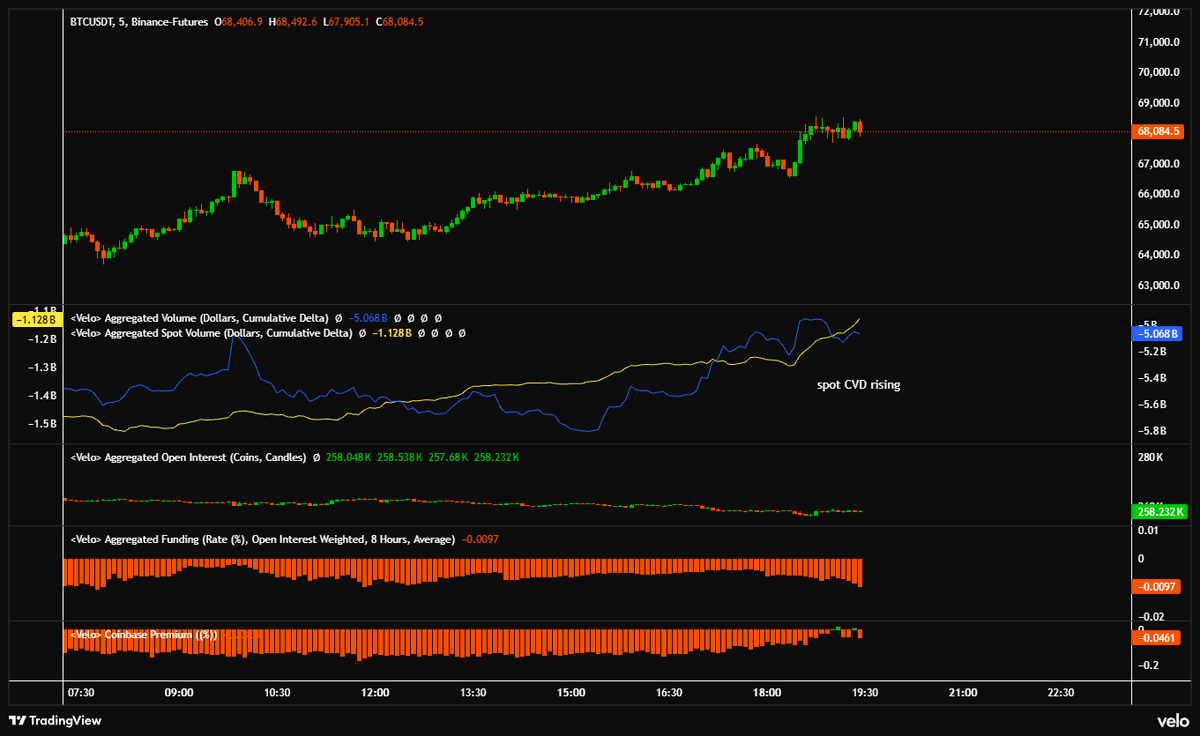The height and width of the screenshot is (736, 1200).
Task: Click the 16:30 time axis label
Action: click(669, 693)
